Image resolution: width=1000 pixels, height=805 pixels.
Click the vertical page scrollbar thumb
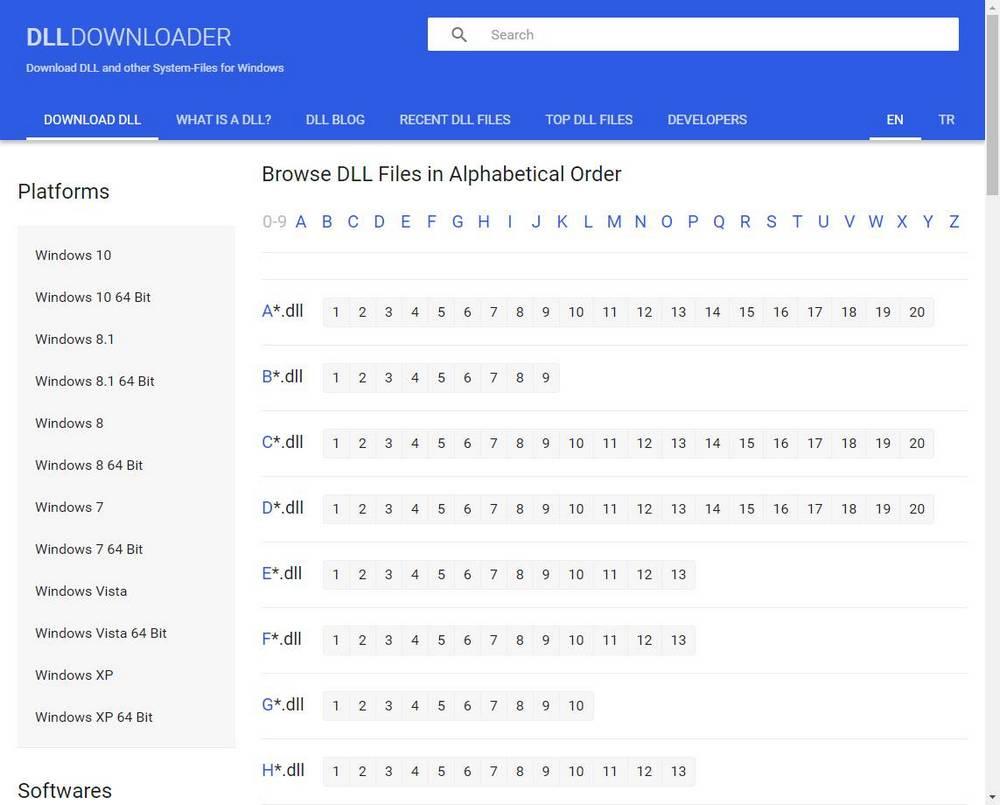pos(992,103)
